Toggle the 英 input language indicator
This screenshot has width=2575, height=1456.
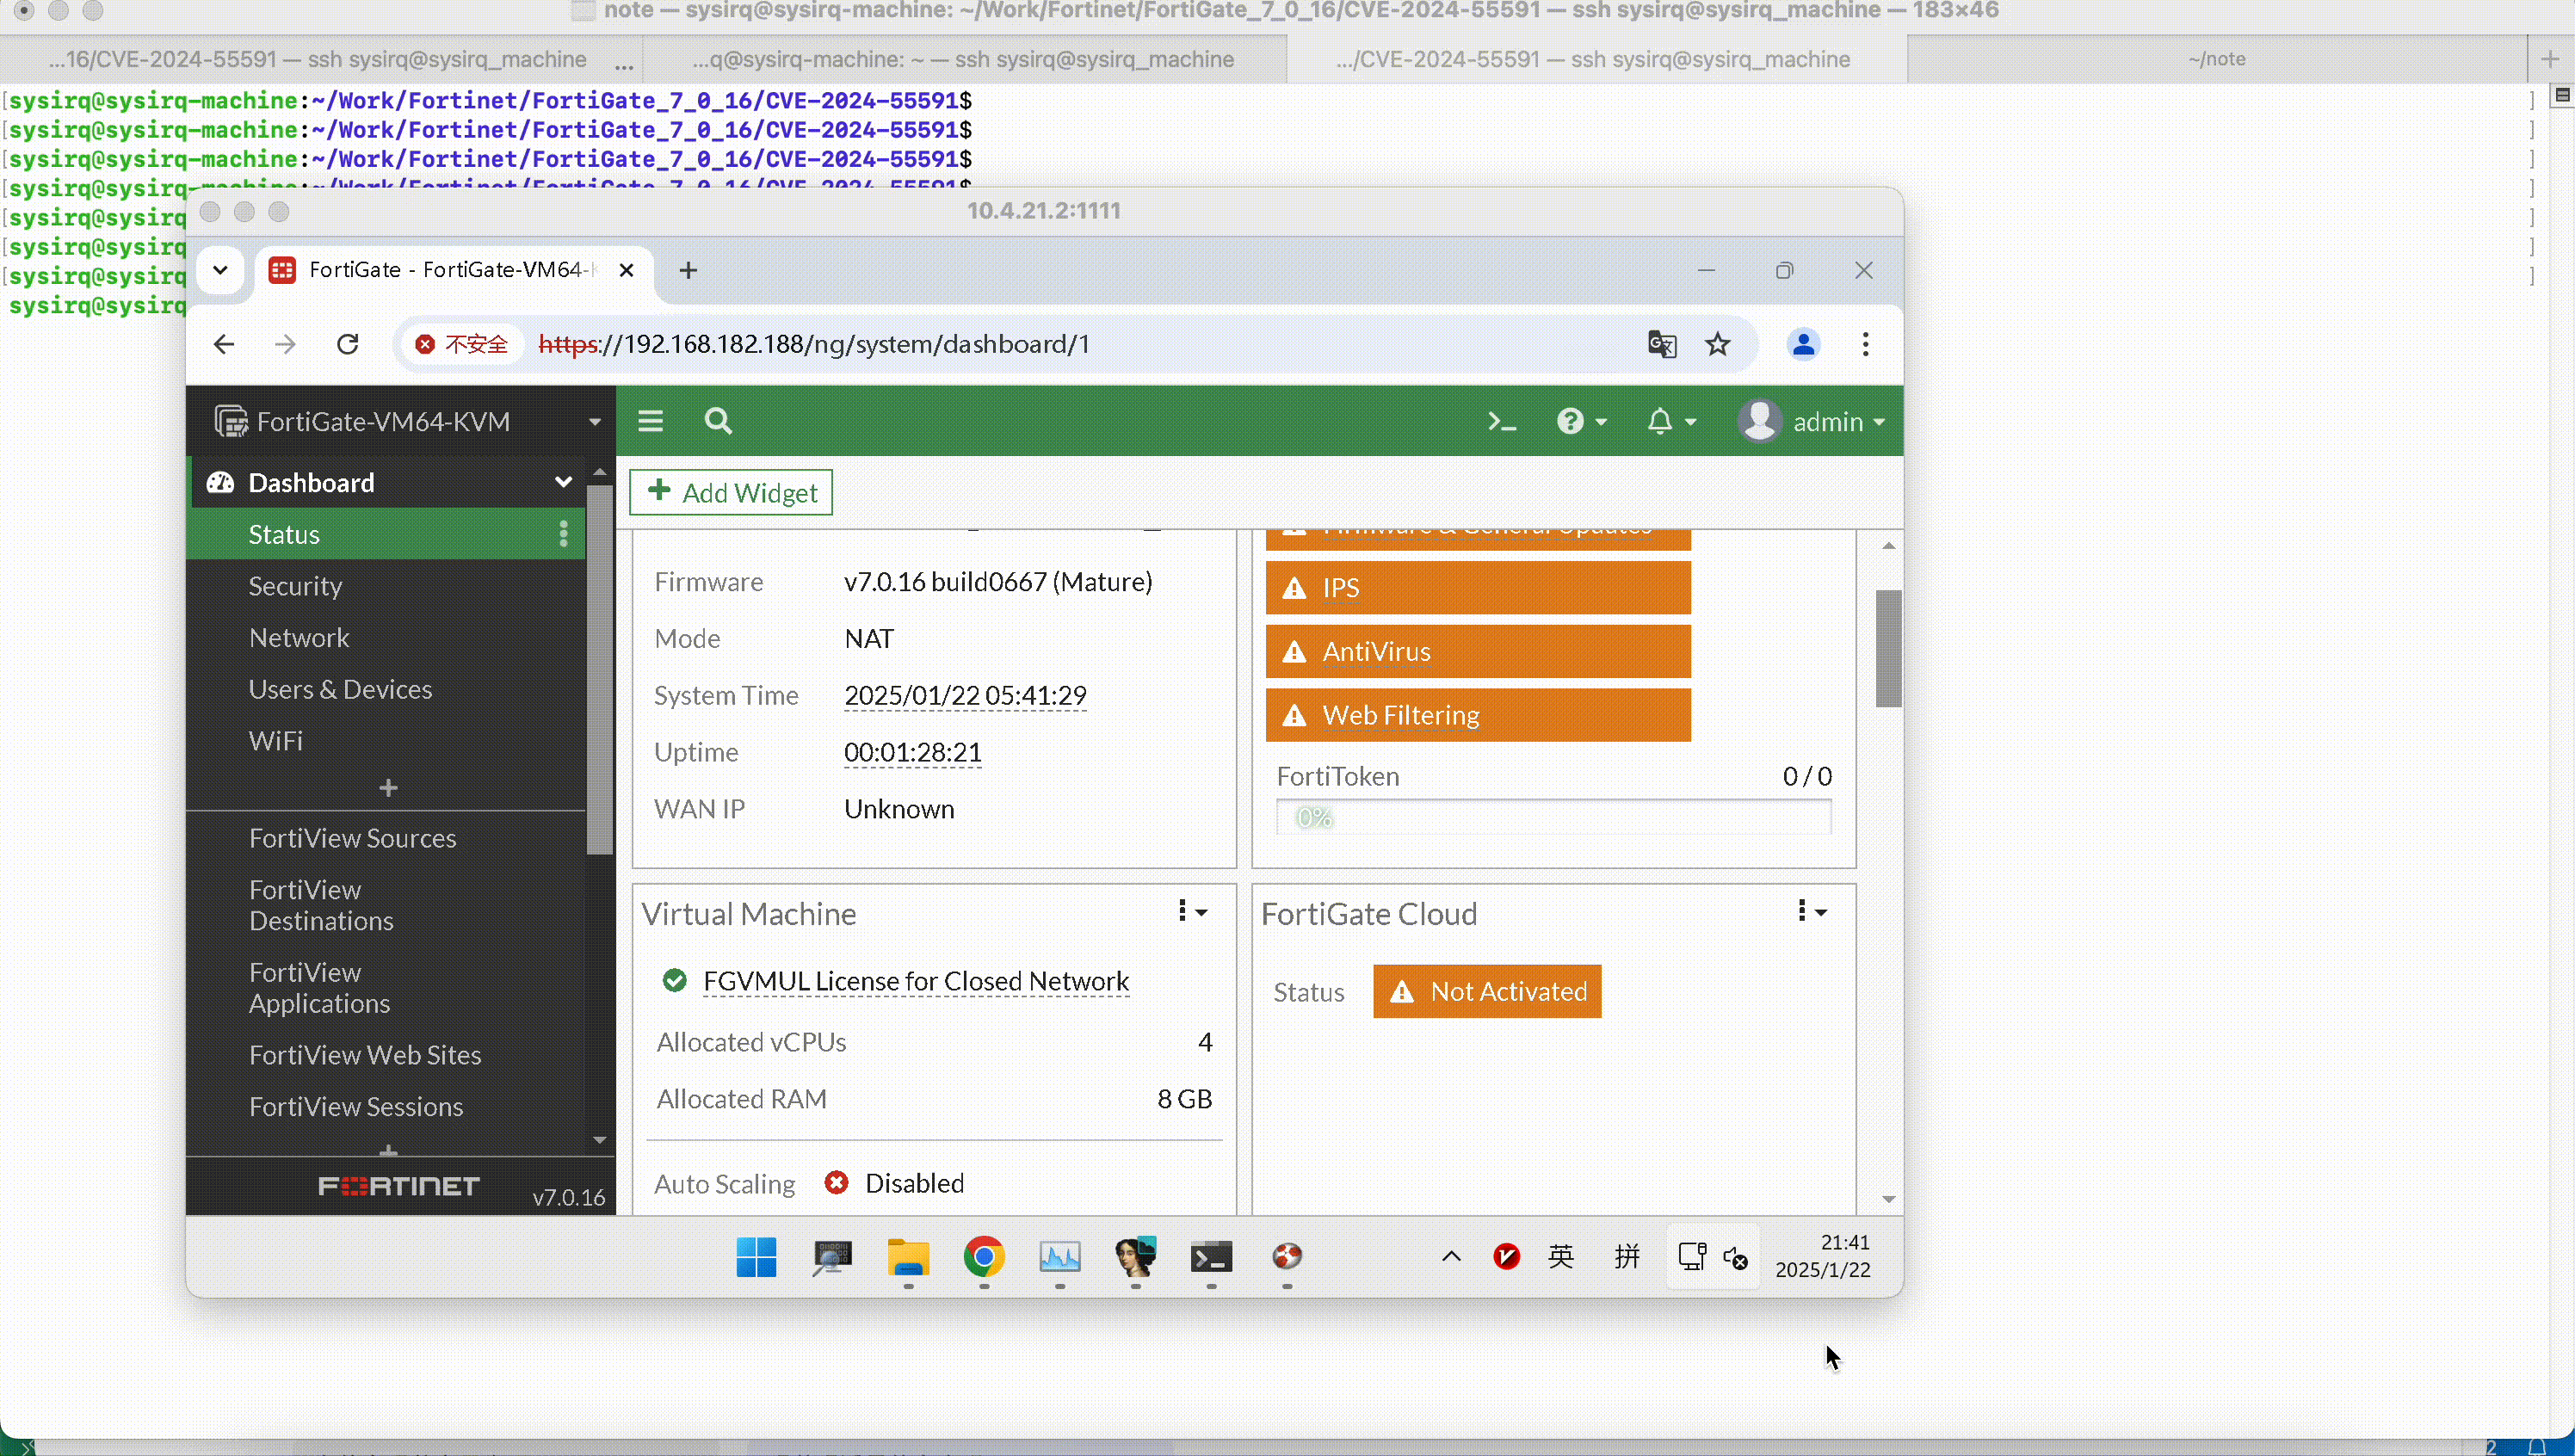point(1561,1257)
